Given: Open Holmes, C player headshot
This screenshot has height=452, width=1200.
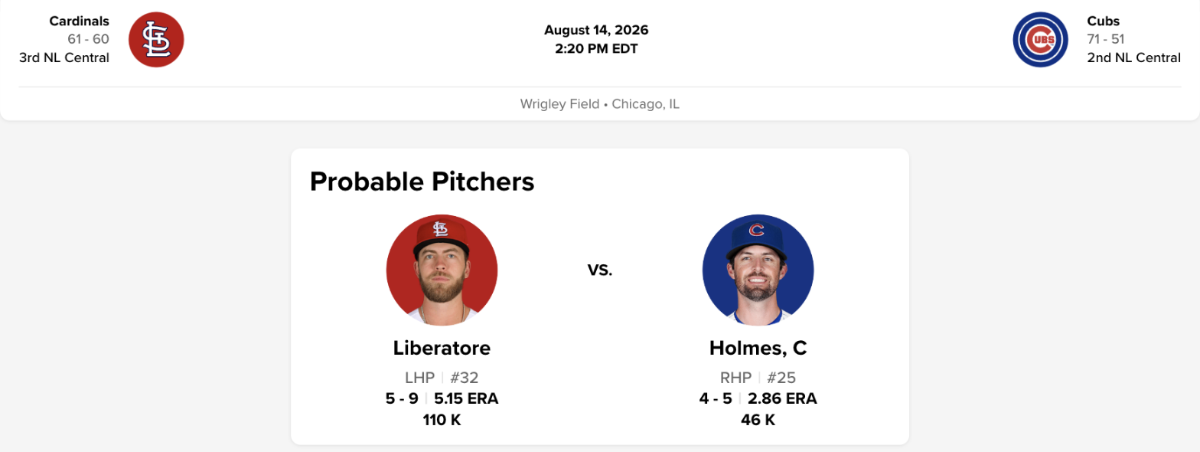Looking at the screenshot, I should click(x=758, y=270).
